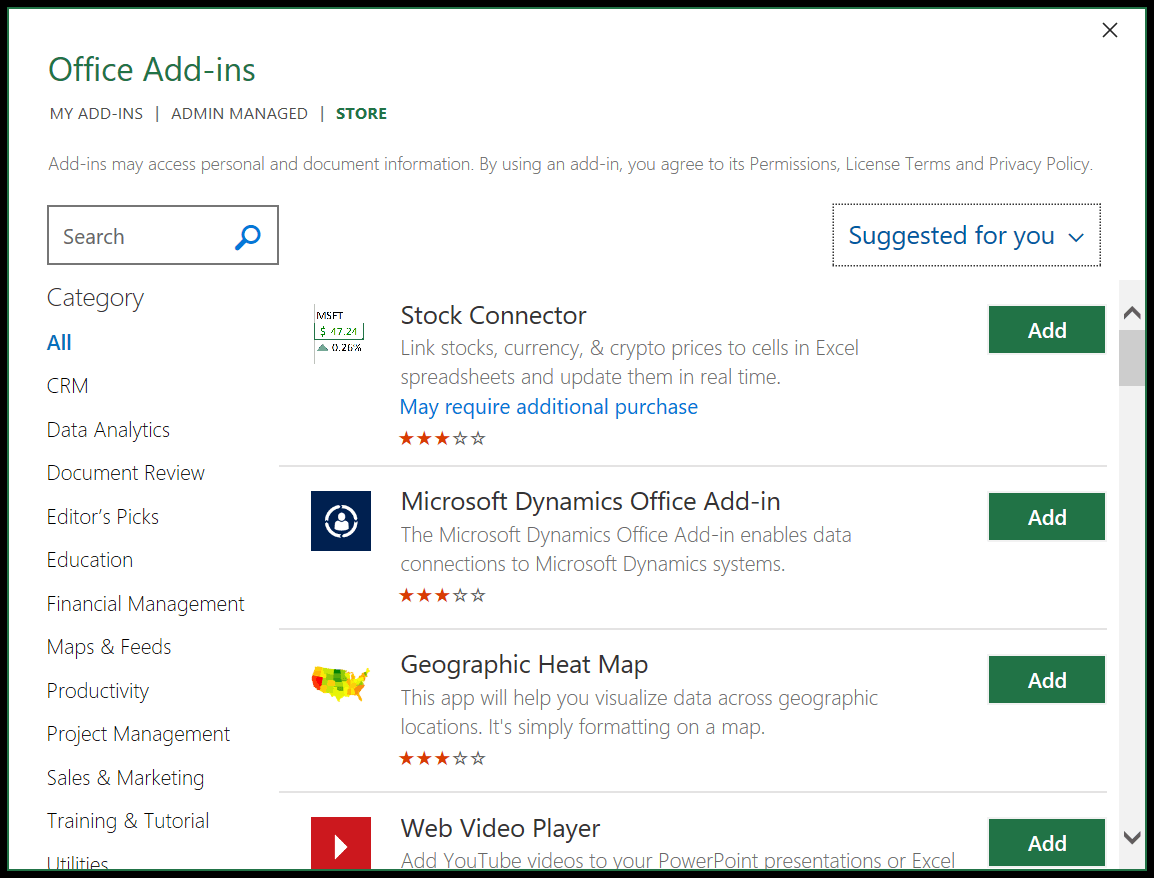Screen dimensions: 1154x878
Task: Select the All category
Action: [59, 342]
